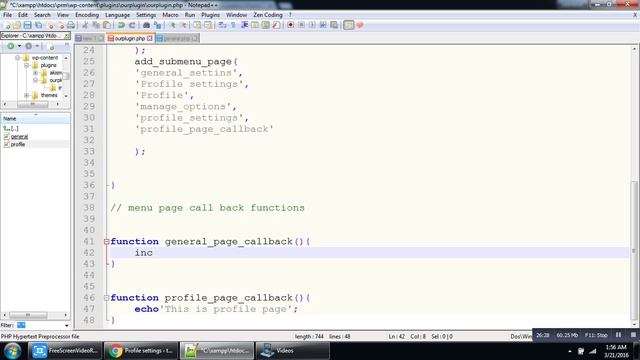The image size is (640, 360).
Task: Switch to the general.php tab
Action: point(177,38)
